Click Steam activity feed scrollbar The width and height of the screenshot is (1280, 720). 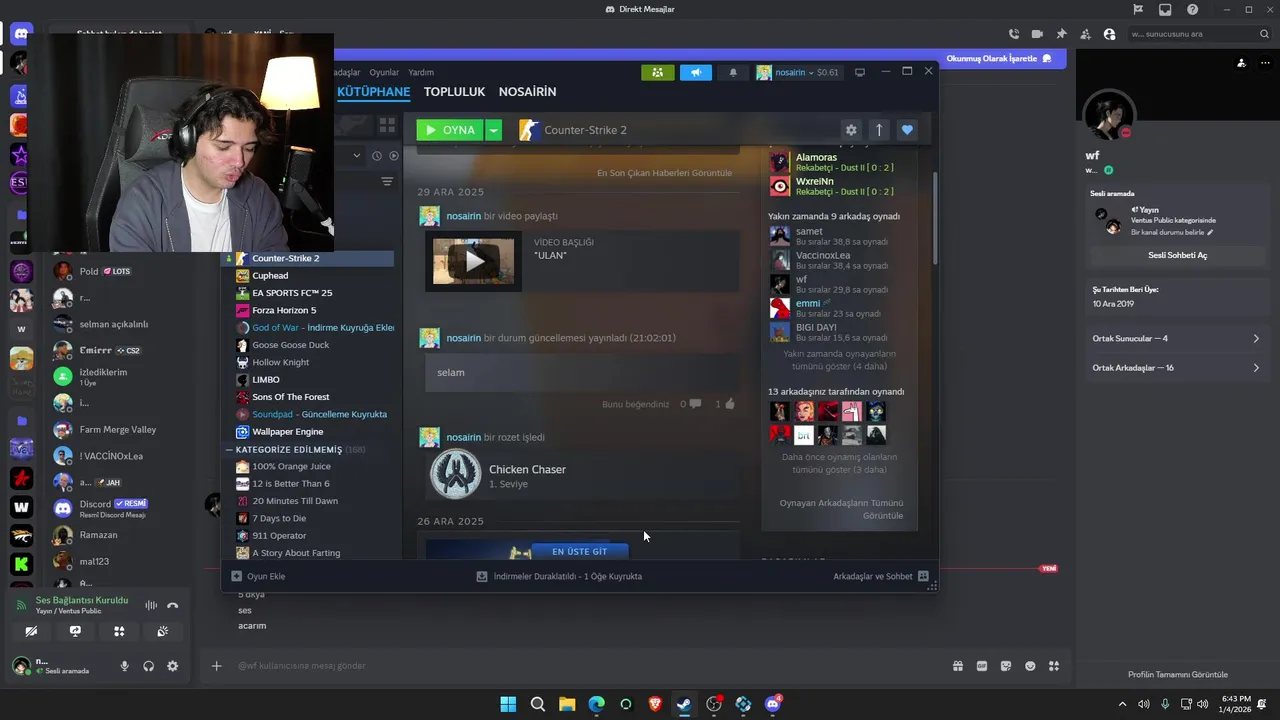point(935,218)
